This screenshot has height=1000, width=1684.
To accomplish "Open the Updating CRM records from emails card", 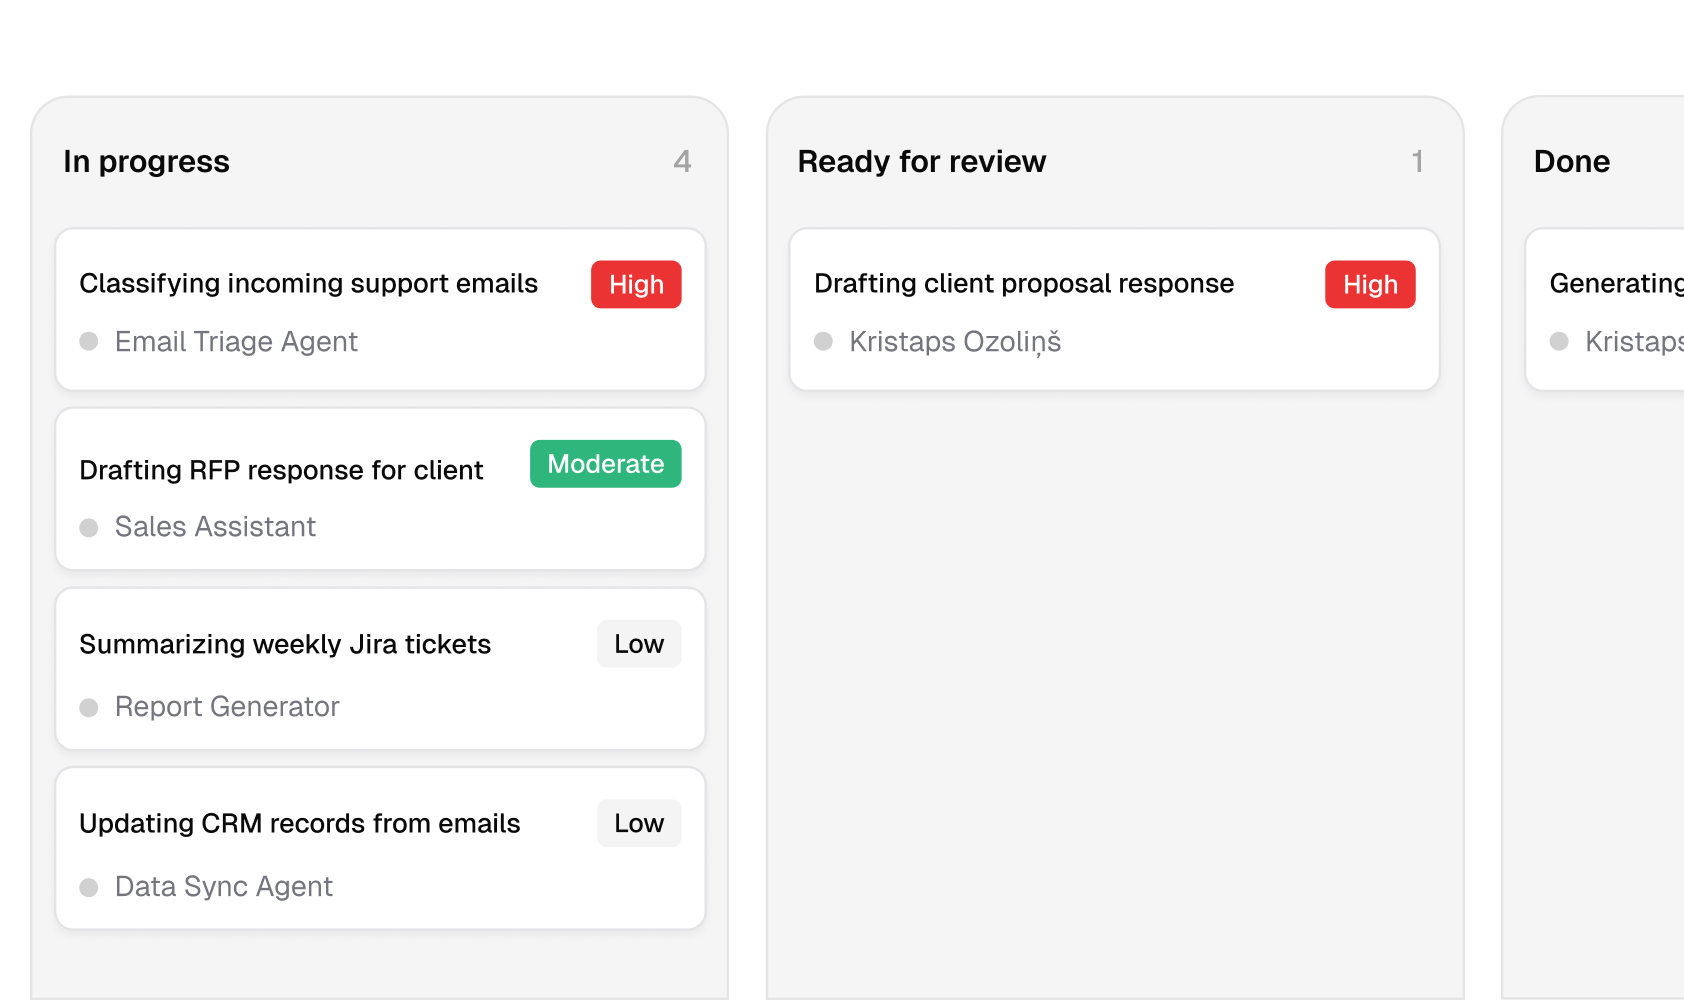I will (300, 823).
